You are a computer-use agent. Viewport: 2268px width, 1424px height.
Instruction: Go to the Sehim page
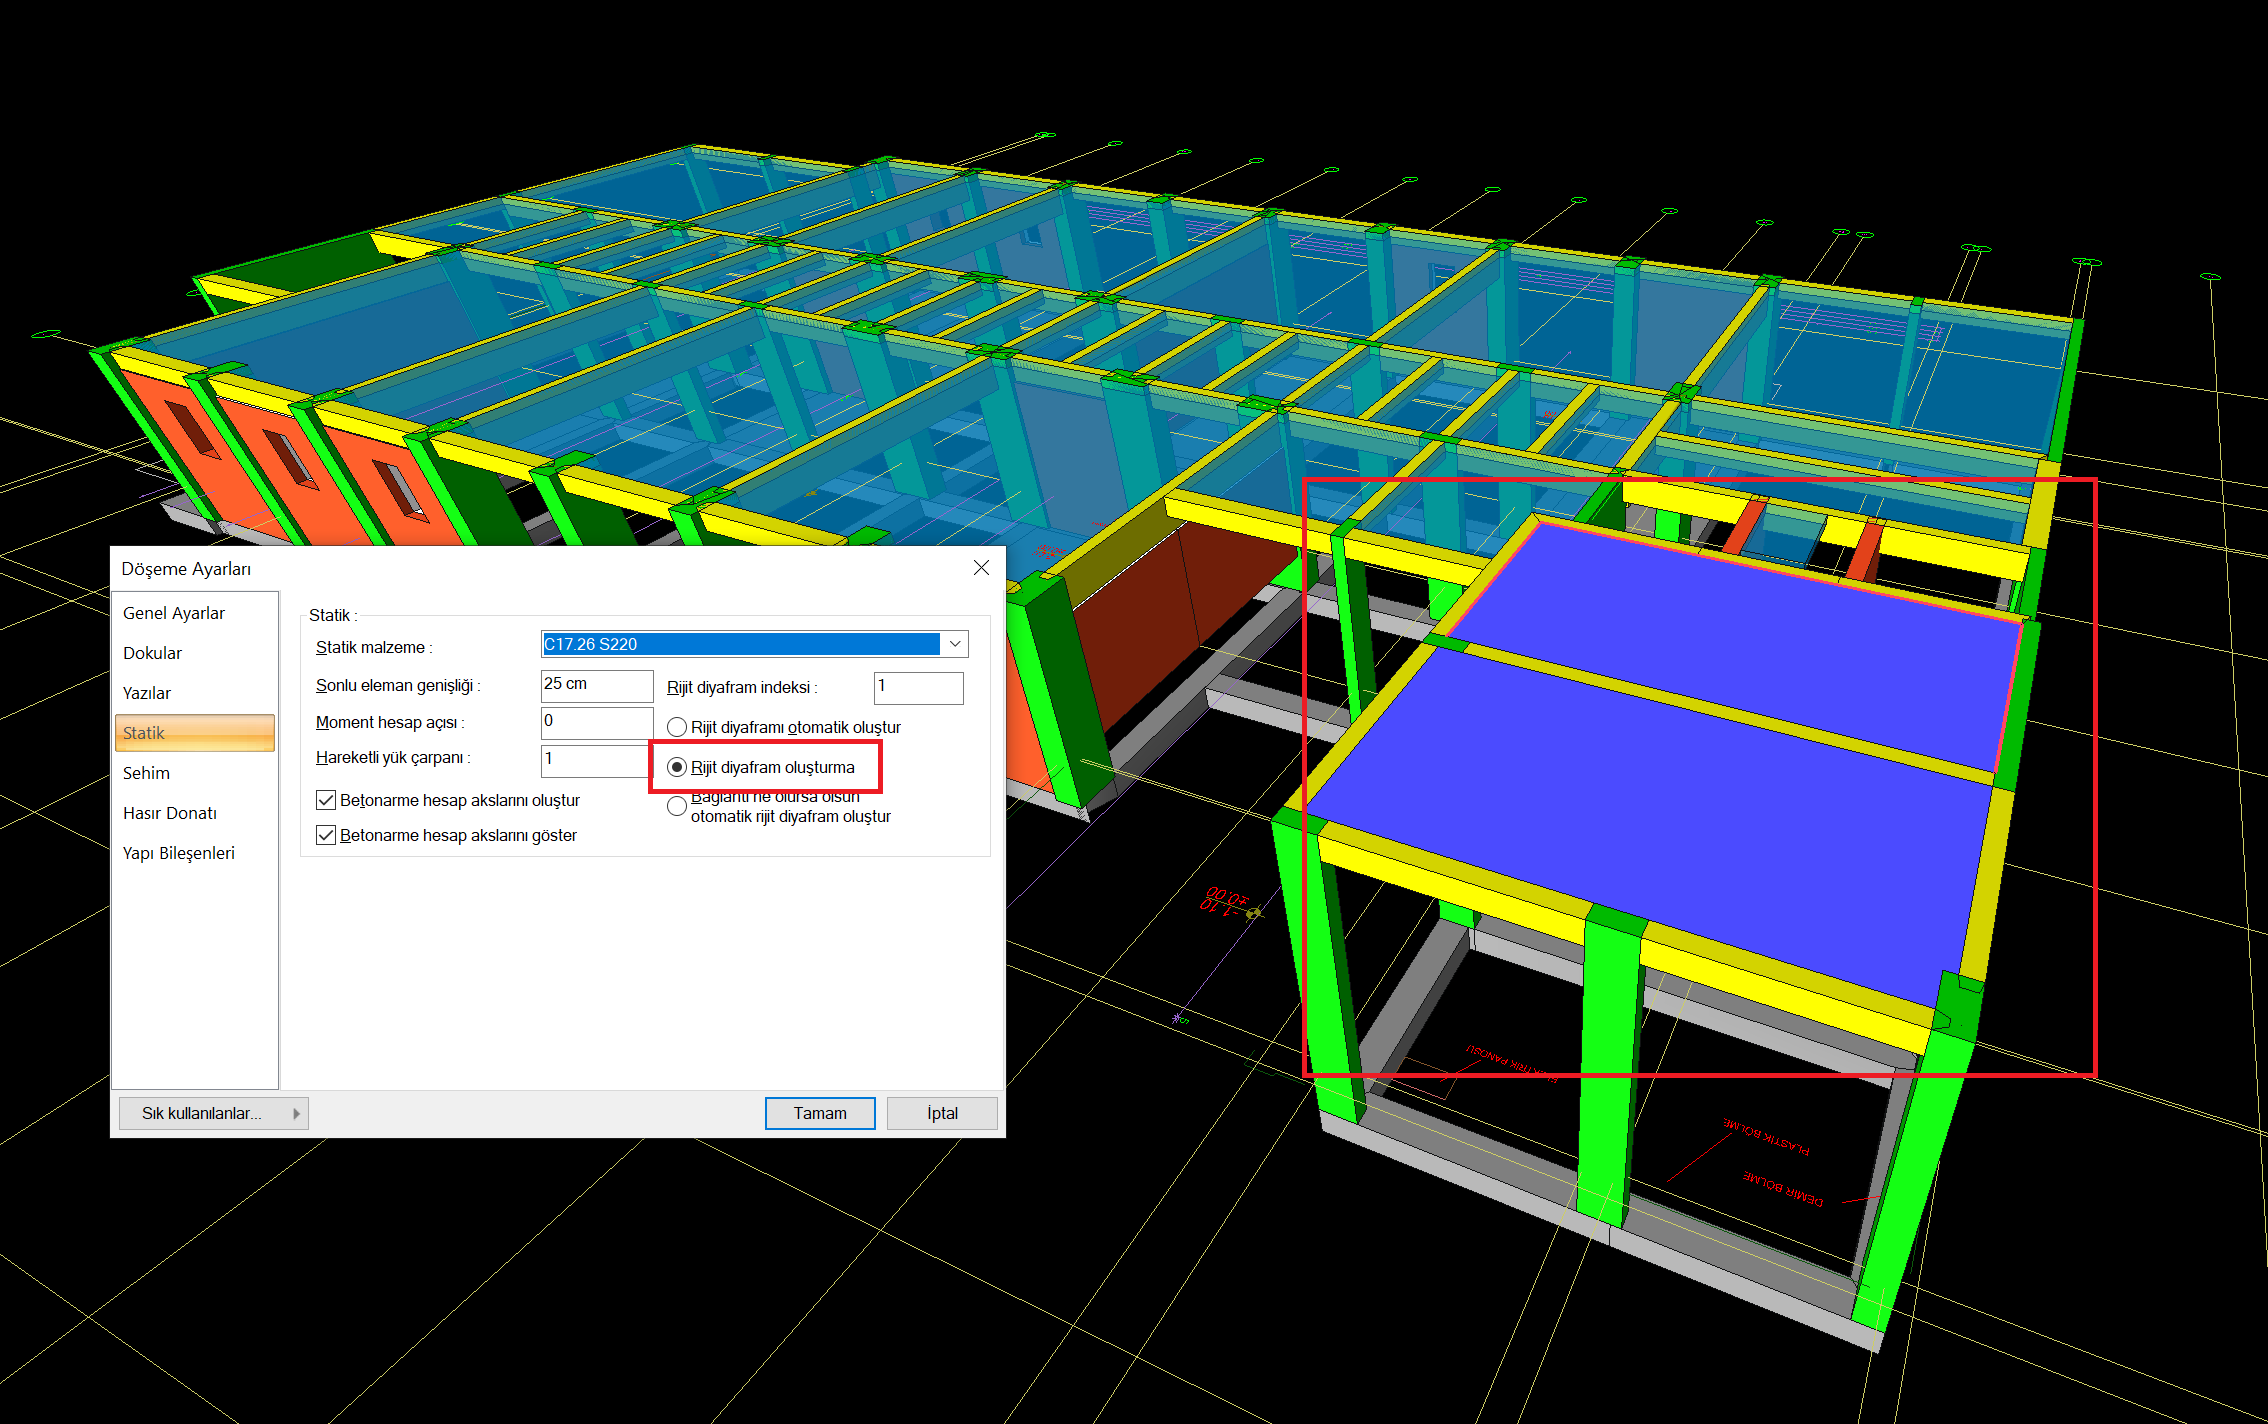point(147,773)
